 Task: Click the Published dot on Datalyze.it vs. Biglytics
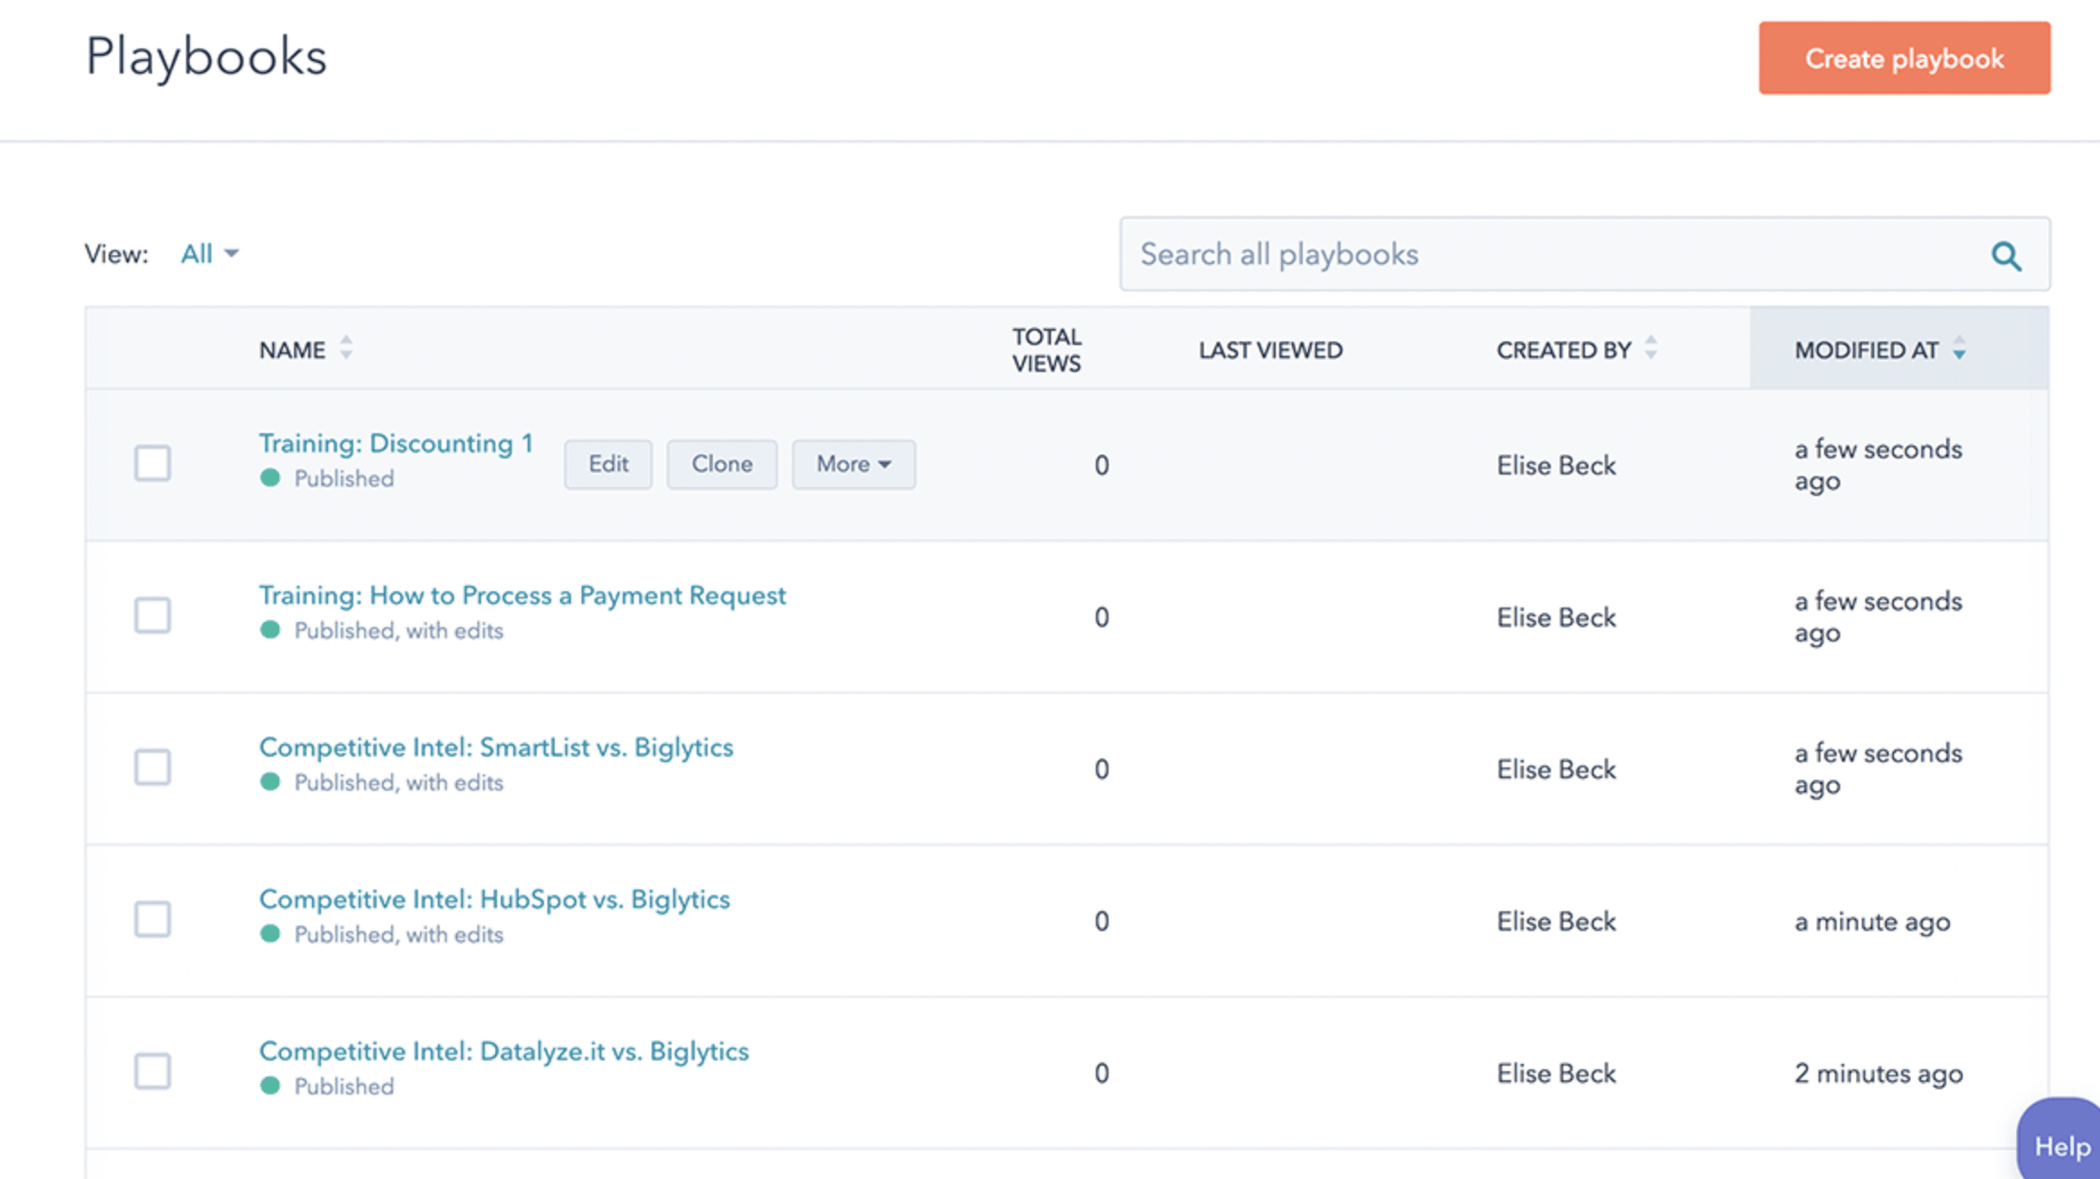pos(270,1086)
